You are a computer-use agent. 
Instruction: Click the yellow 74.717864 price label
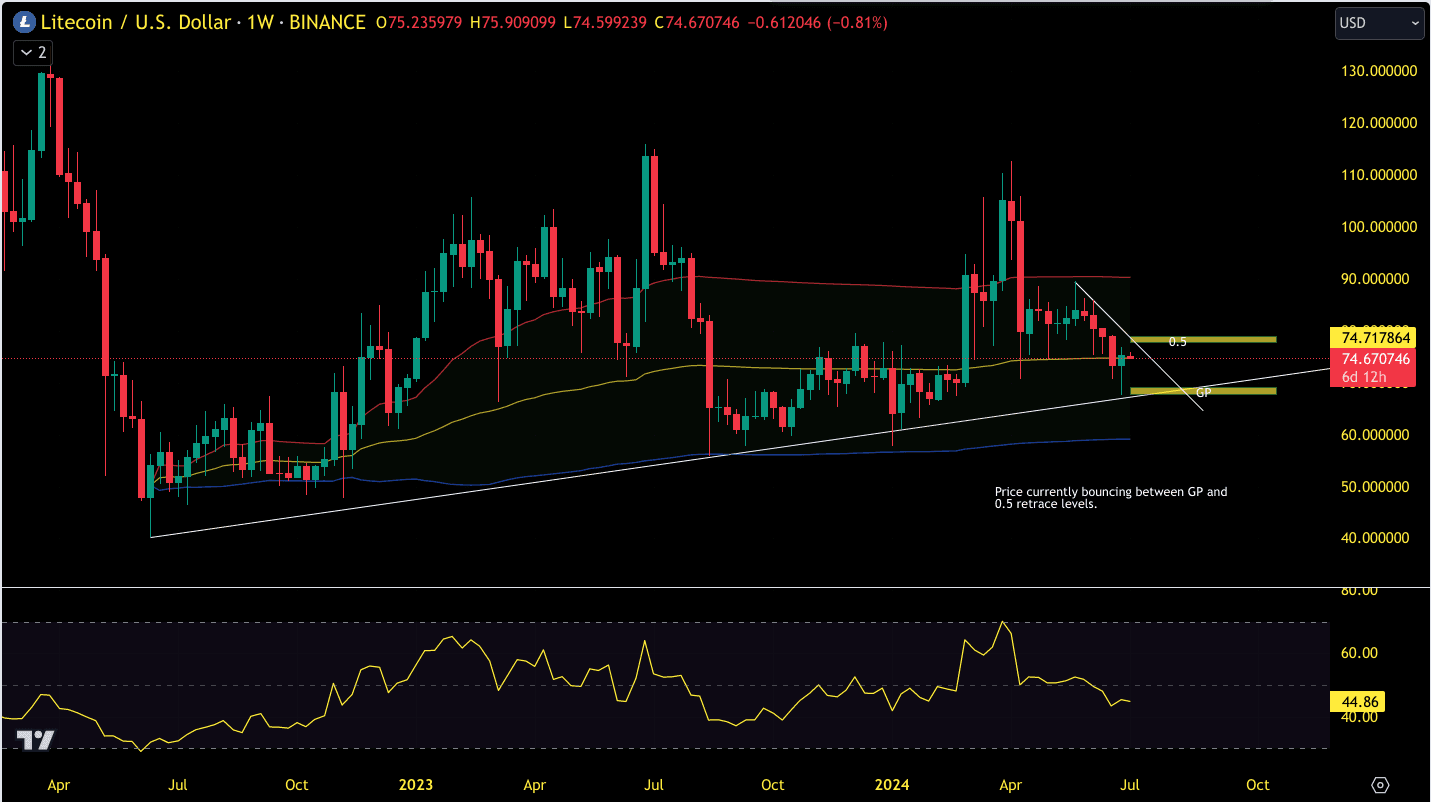pyautogui.click(x=1375, y=338)
